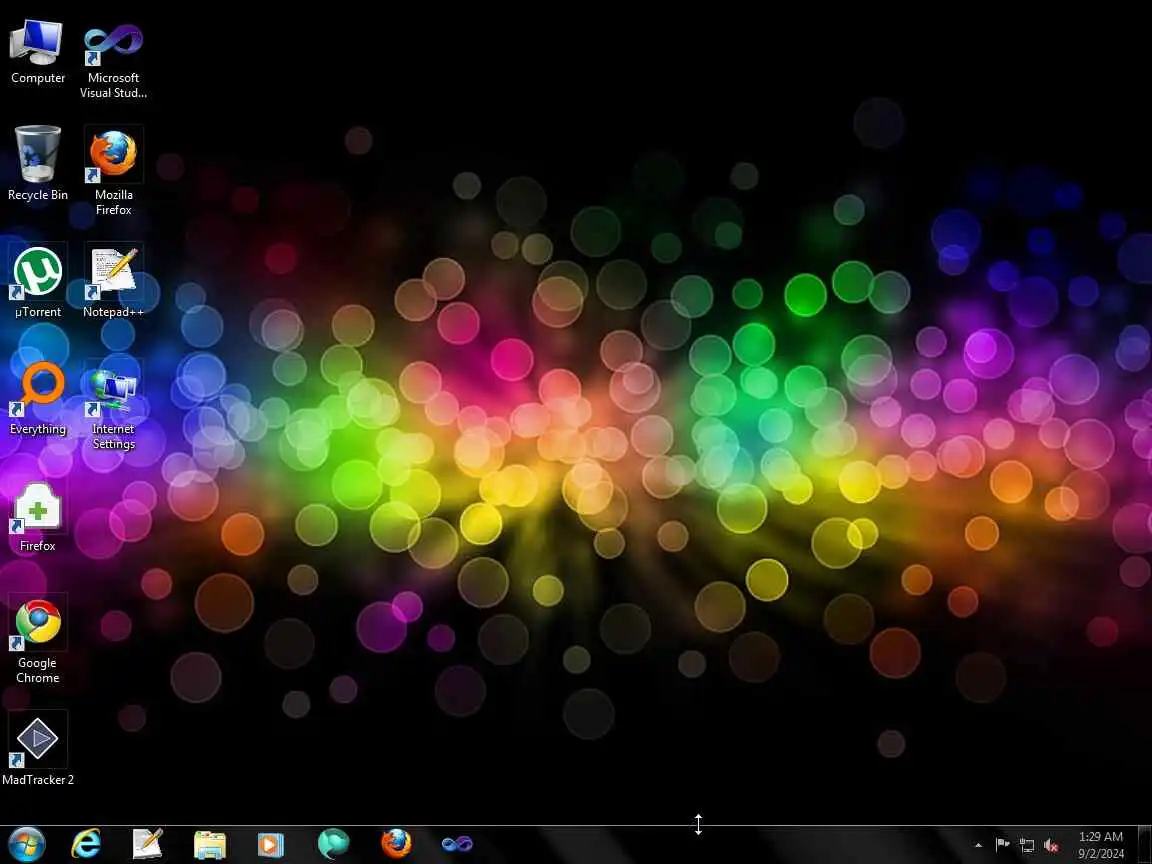Open the clock showing 1:29 AM
1152x864 pixels.
pos(1101,845)
